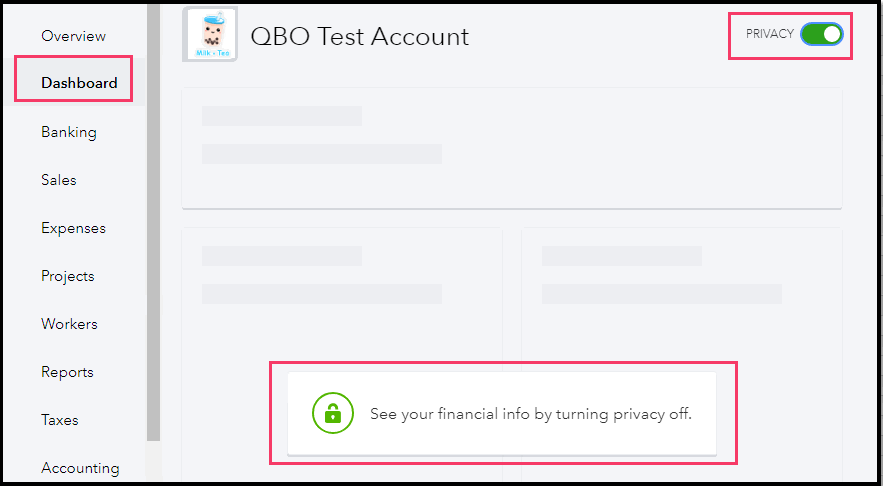Select Workers from the left navigation
This screenshot has width=883, height=486.
pos(69,324)
